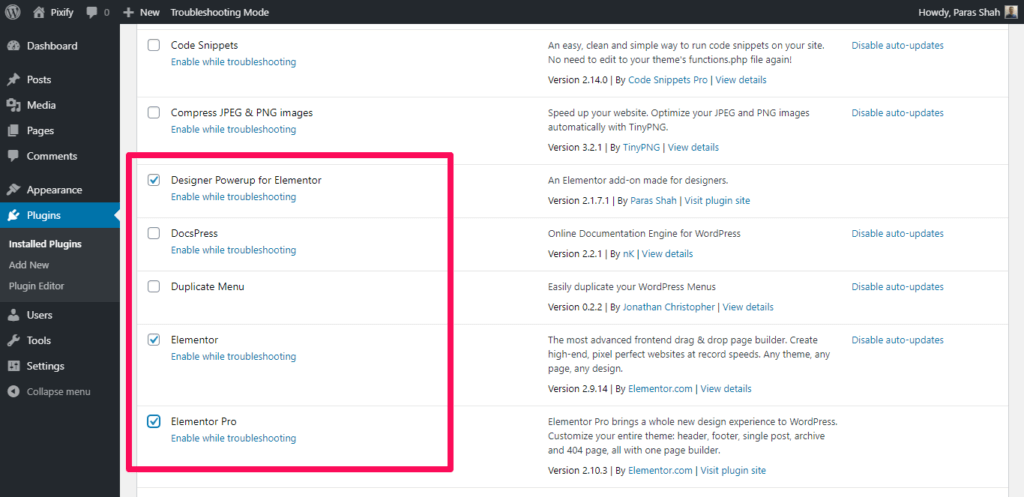
Task: Click the Pages icon in sidebar
Action: pyautogui.click(x=13, y=131)
